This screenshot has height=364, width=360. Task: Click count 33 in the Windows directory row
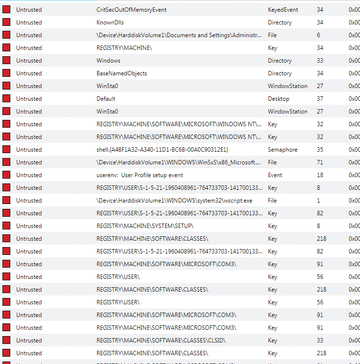pos(320,61)
